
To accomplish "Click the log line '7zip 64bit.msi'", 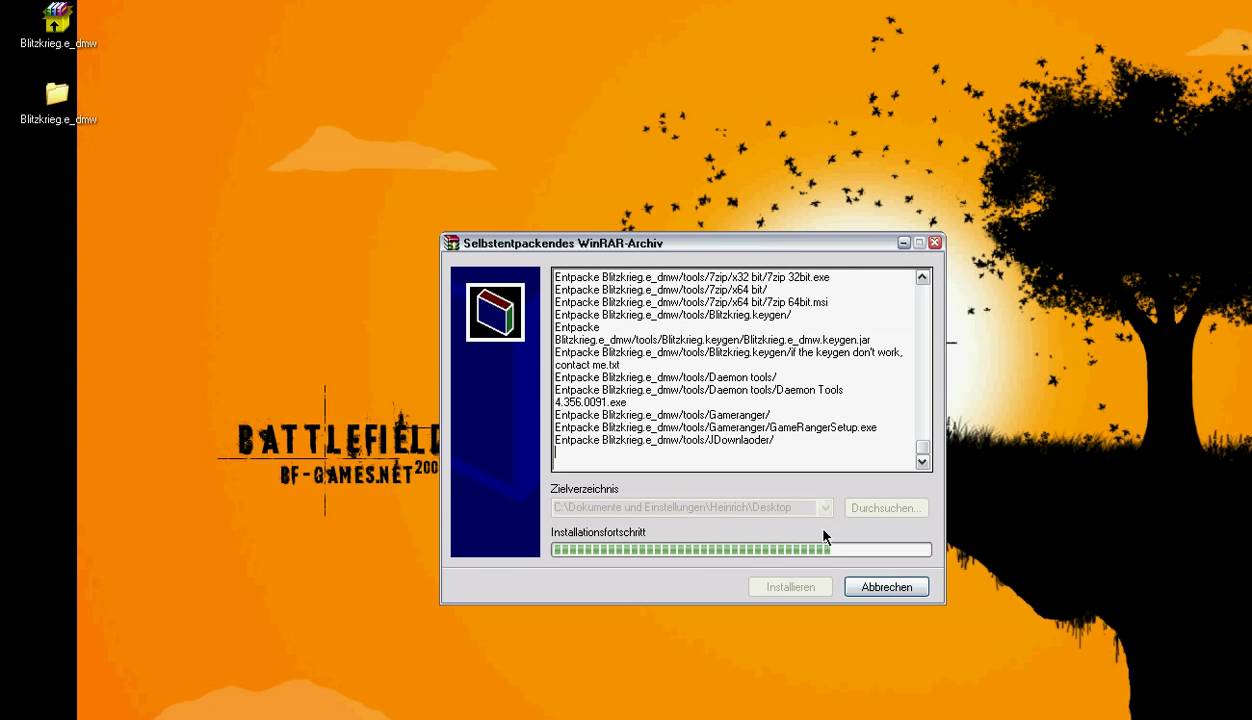I will (x=691, y=302).
